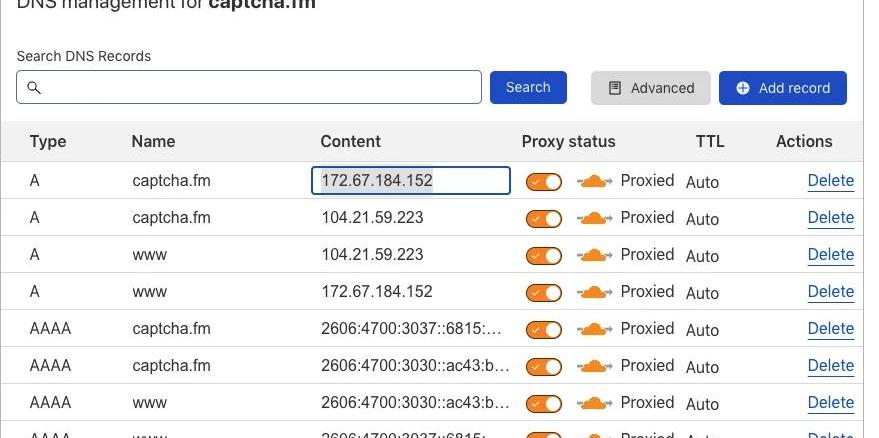Open TTL Auto setting for www 172.67.184.152
The width and height of the screenshot is (879, 438).
(702, 293)
